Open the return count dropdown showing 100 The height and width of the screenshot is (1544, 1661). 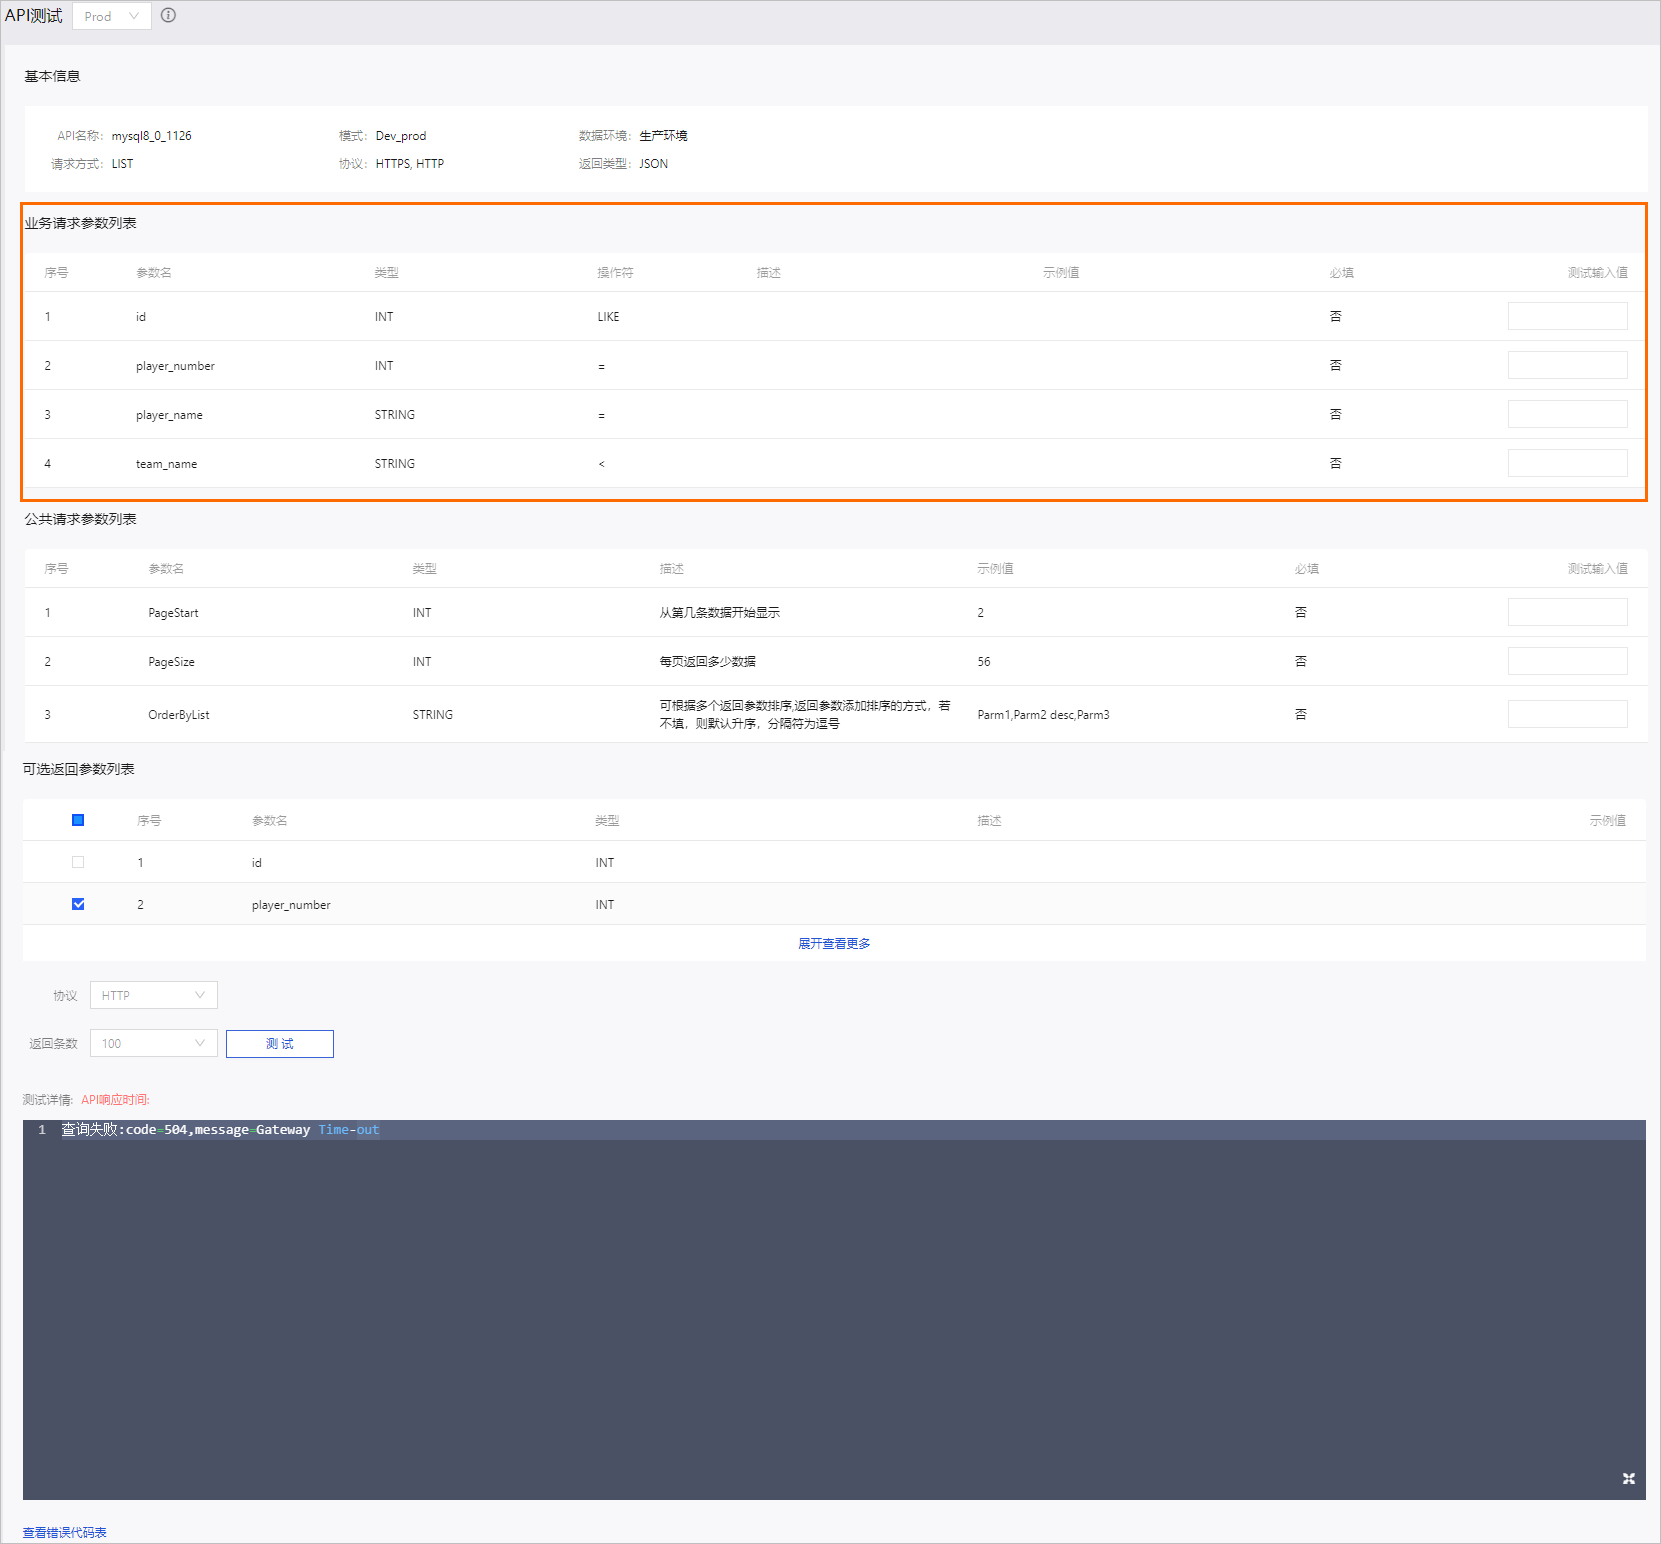[x=154, y=1043]
